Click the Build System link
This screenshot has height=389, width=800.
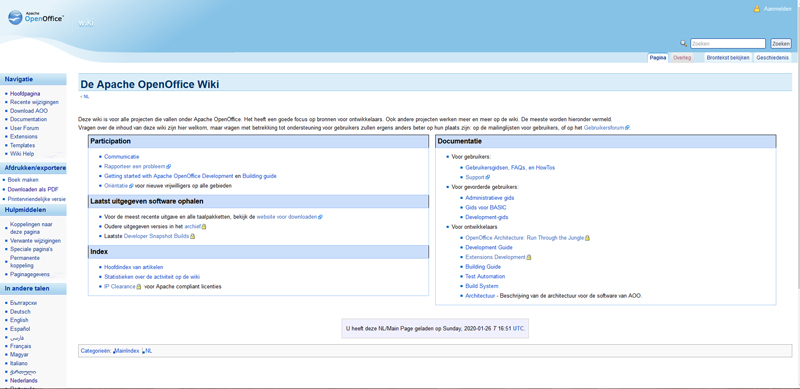click(482, 286)
